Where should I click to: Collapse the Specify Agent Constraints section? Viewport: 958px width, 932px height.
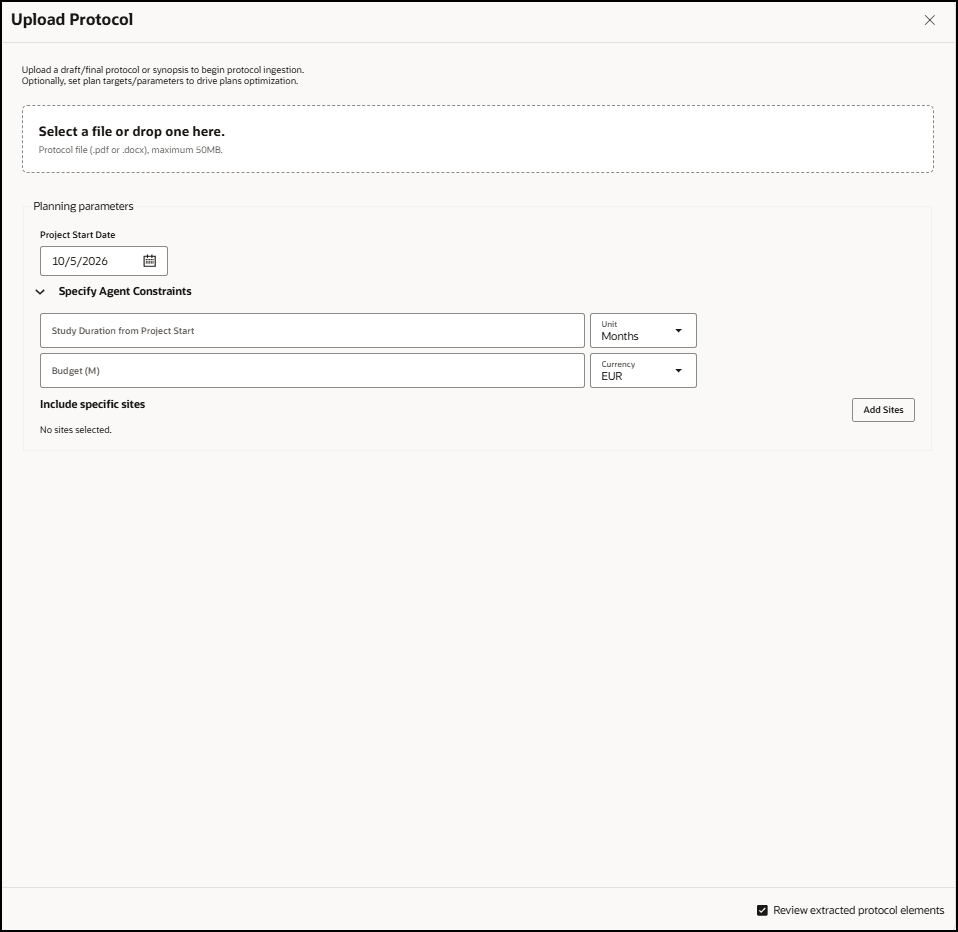(40, 292)
